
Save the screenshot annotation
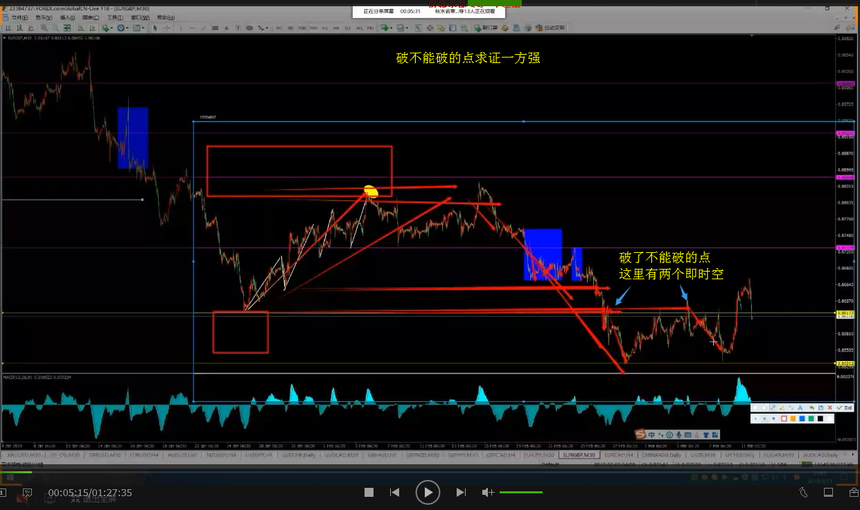[821, 407]
